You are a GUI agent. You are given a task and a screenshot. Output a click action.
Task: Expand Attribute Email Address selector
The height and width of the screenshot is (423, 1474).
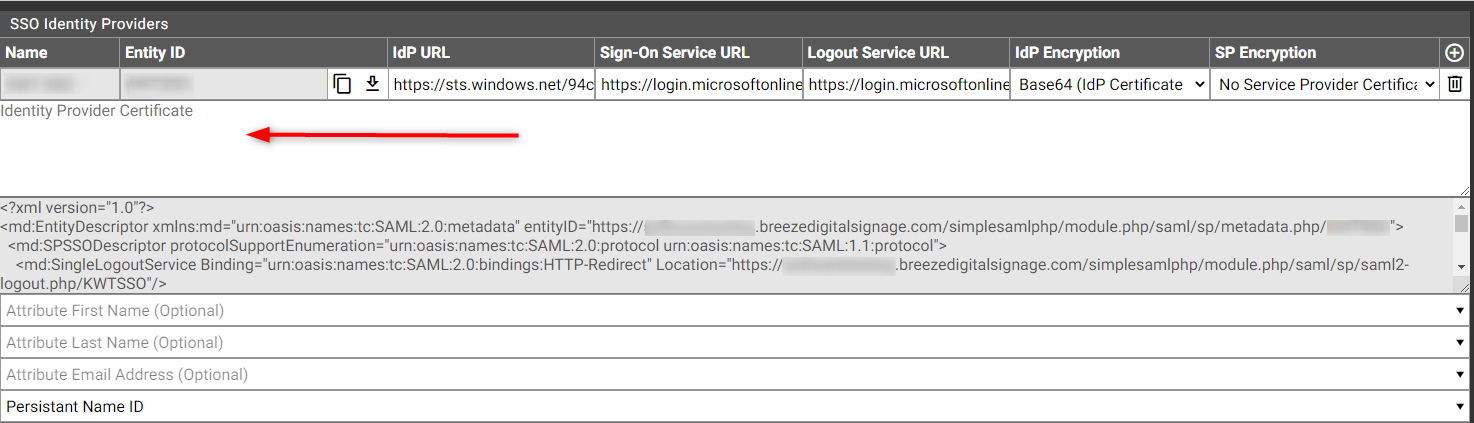tap(736, 375)
